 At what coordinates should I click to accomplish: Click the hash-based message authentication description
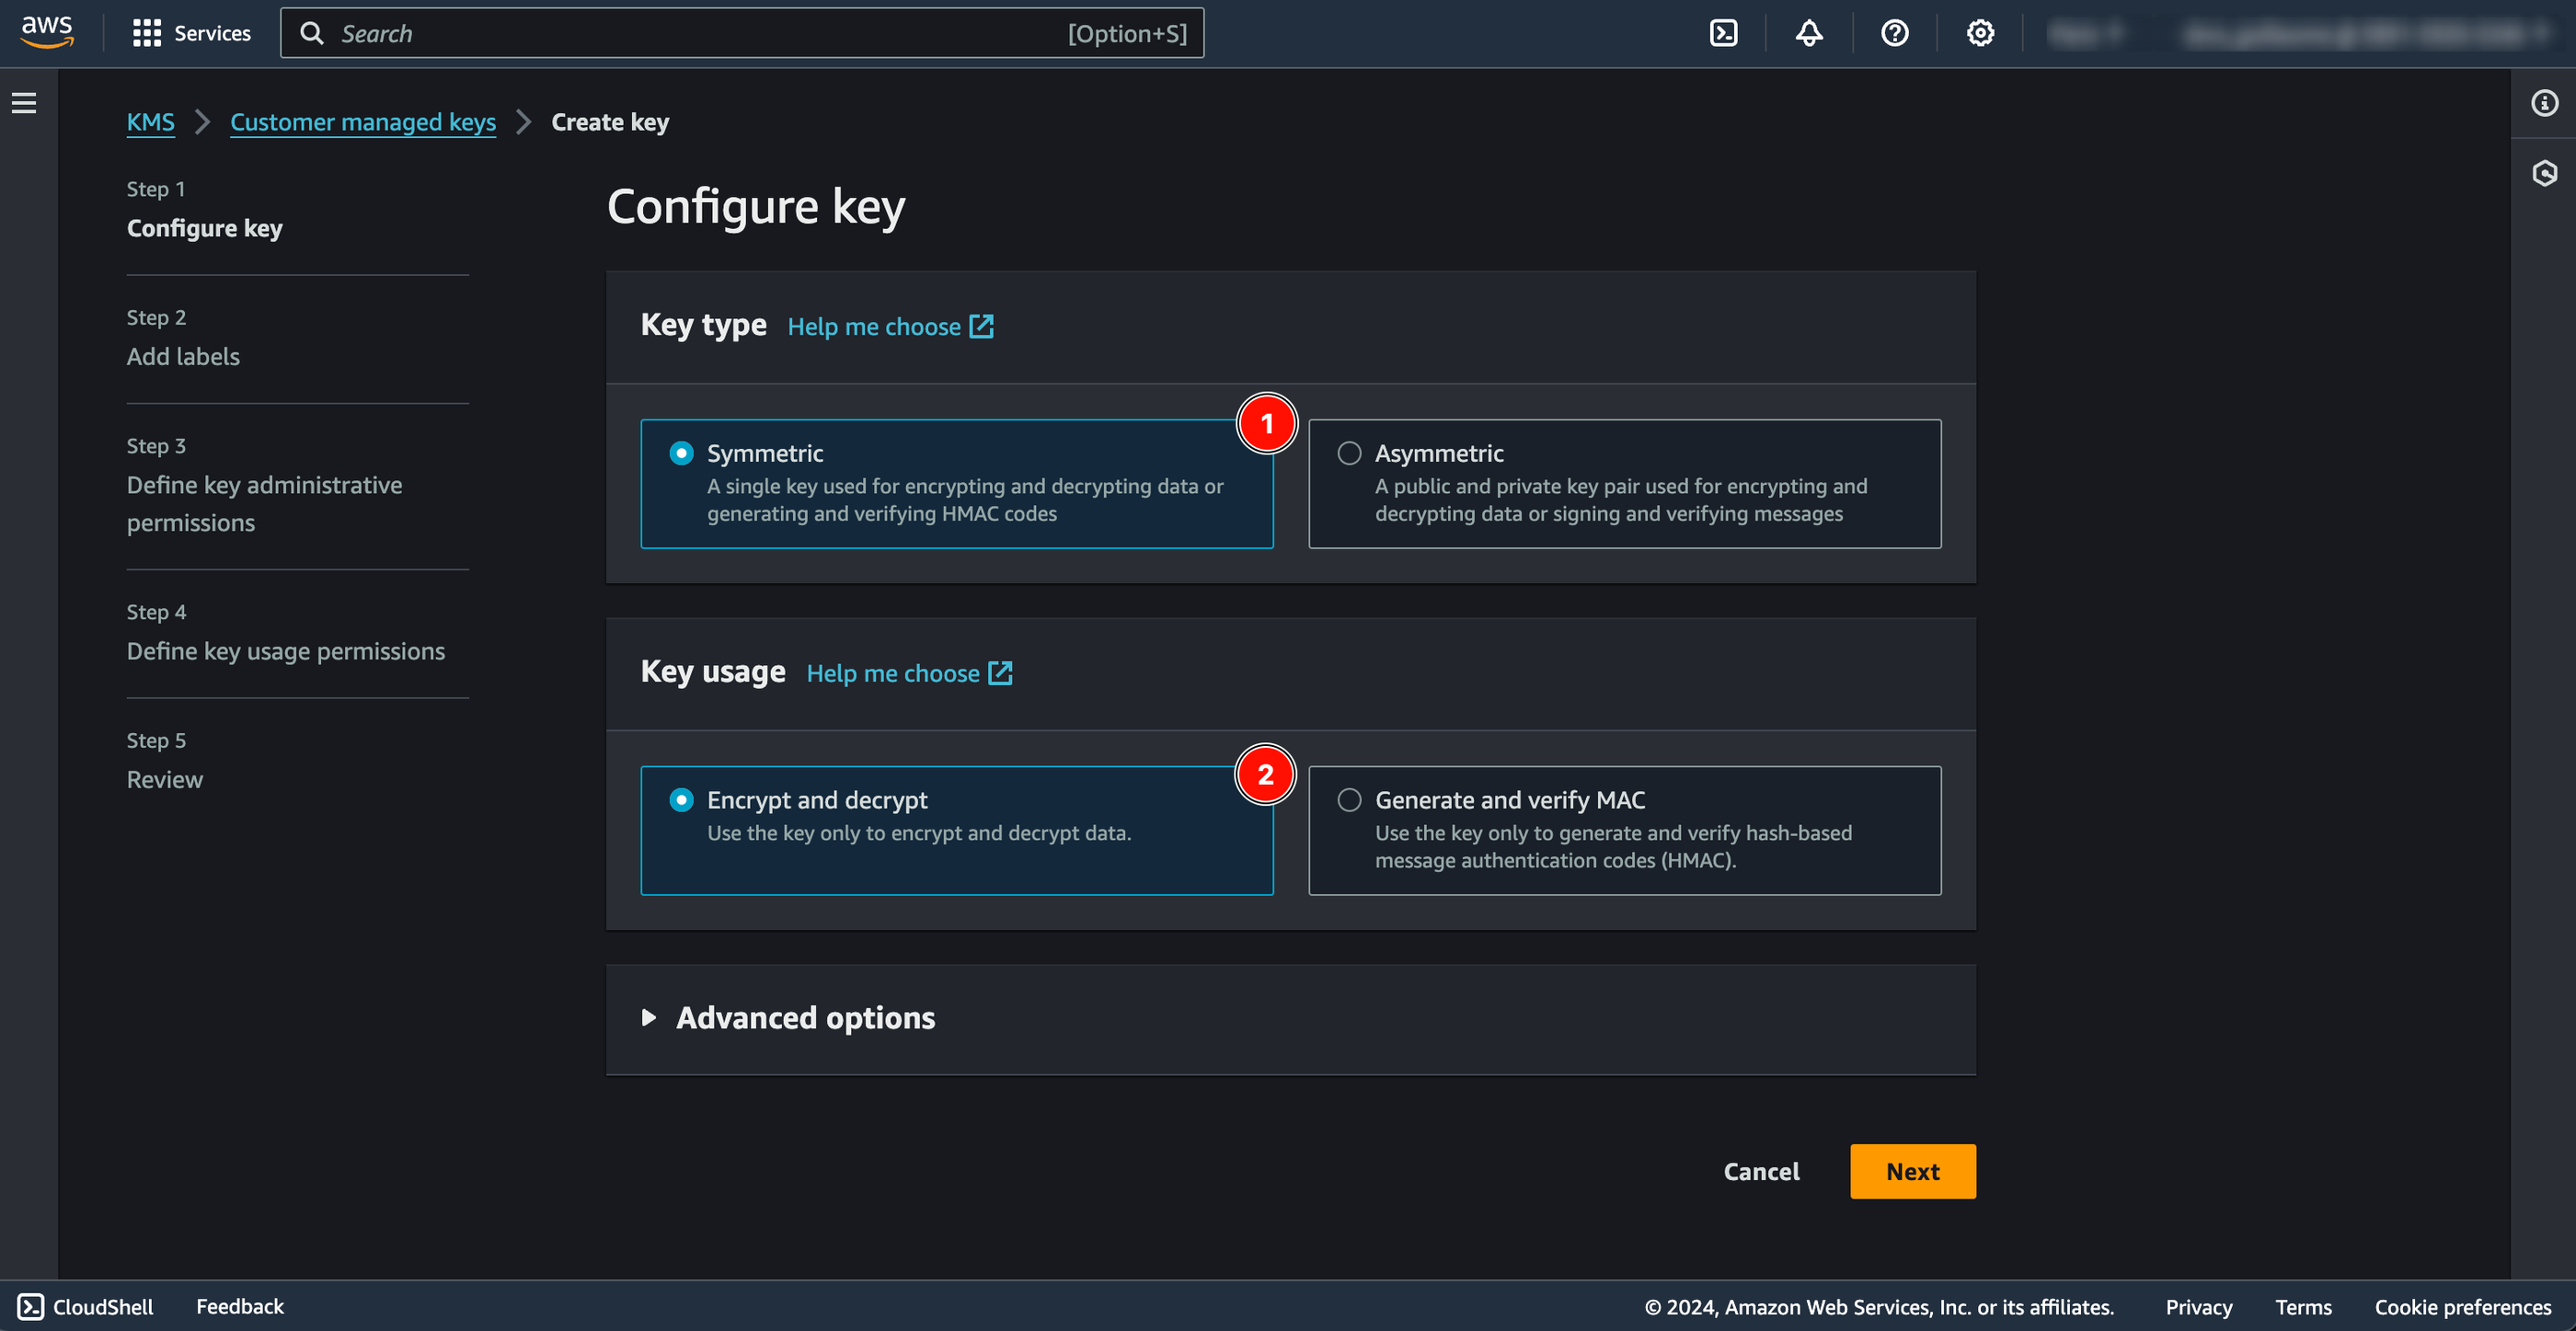point(1613,846)
